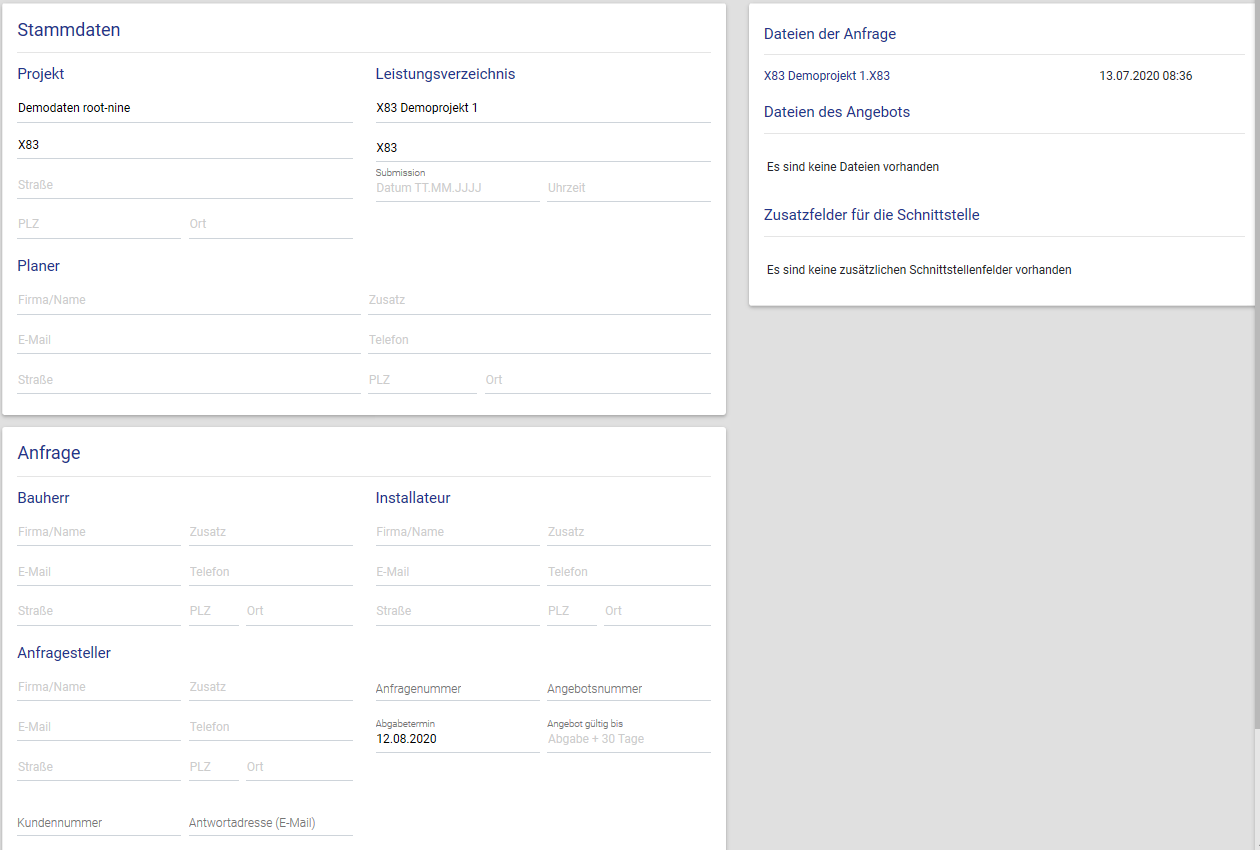The width and height of the screenshot is (1260, 850).
Task: Click the Anfragesteller Zusatz field
Action: coord(270,687)
